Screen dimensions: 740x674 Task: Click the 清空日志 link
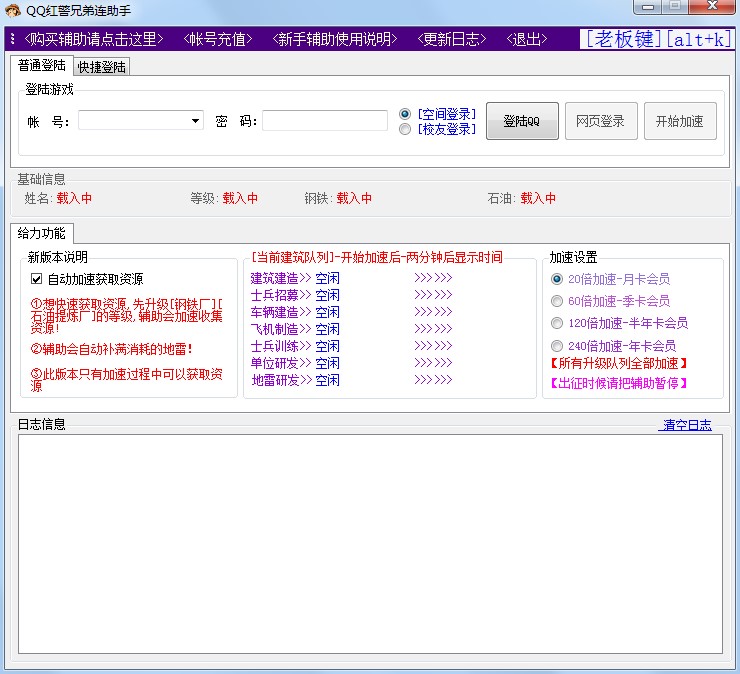686,425
